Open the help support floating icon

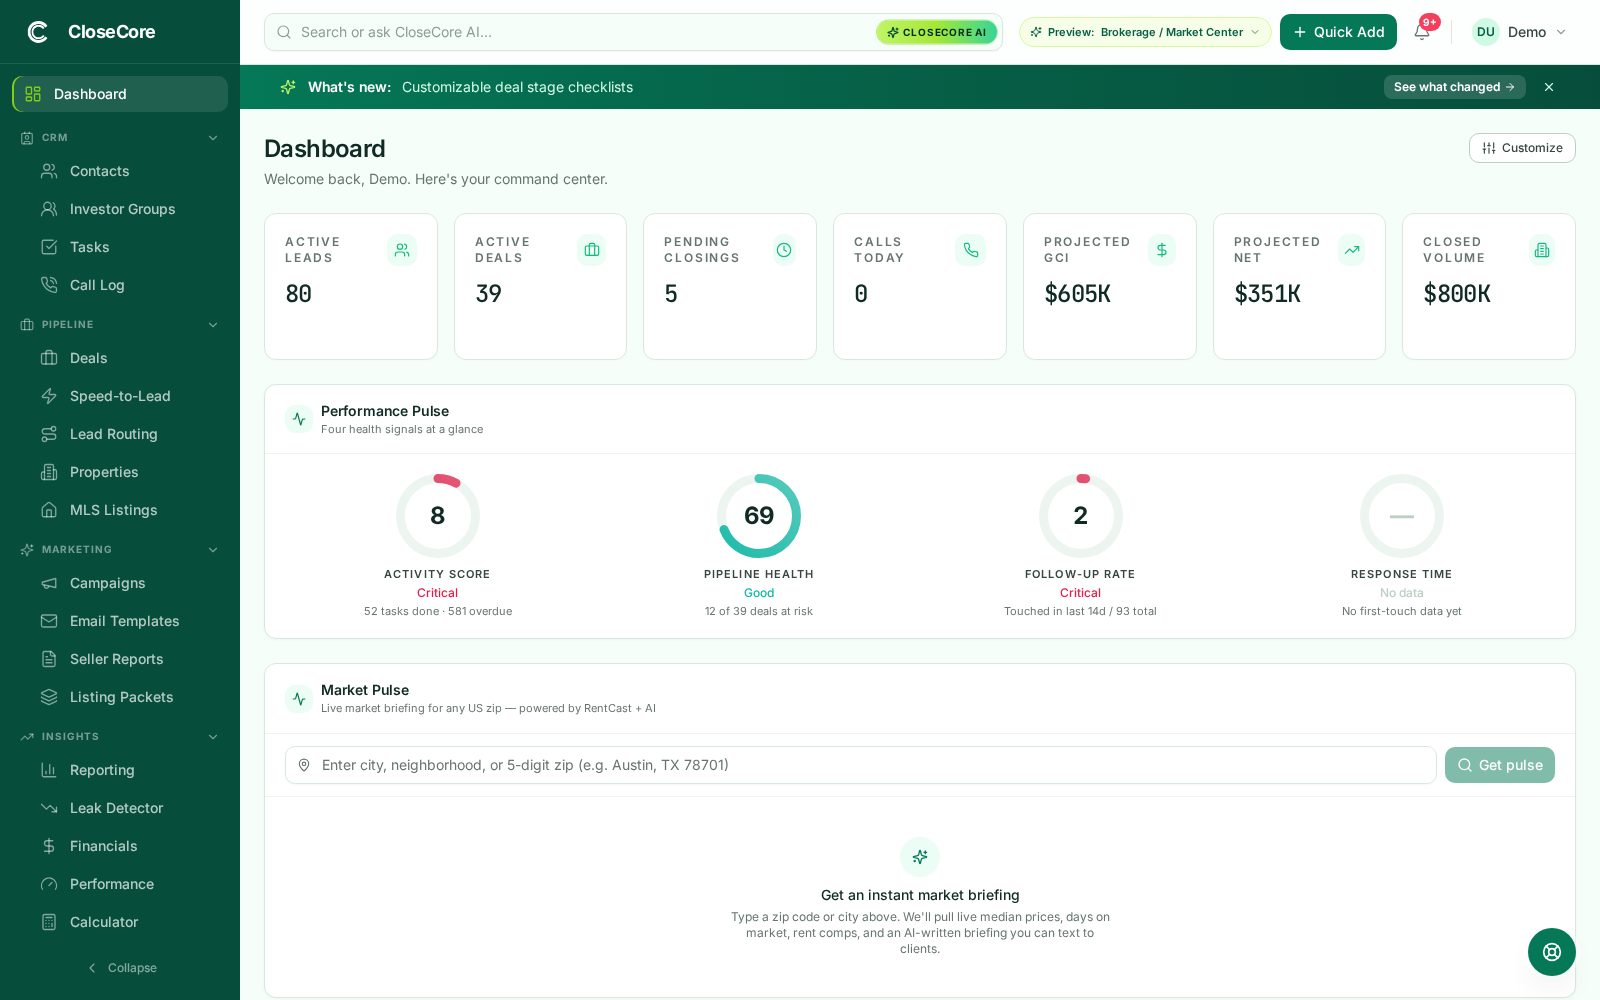pos(1552,952)
